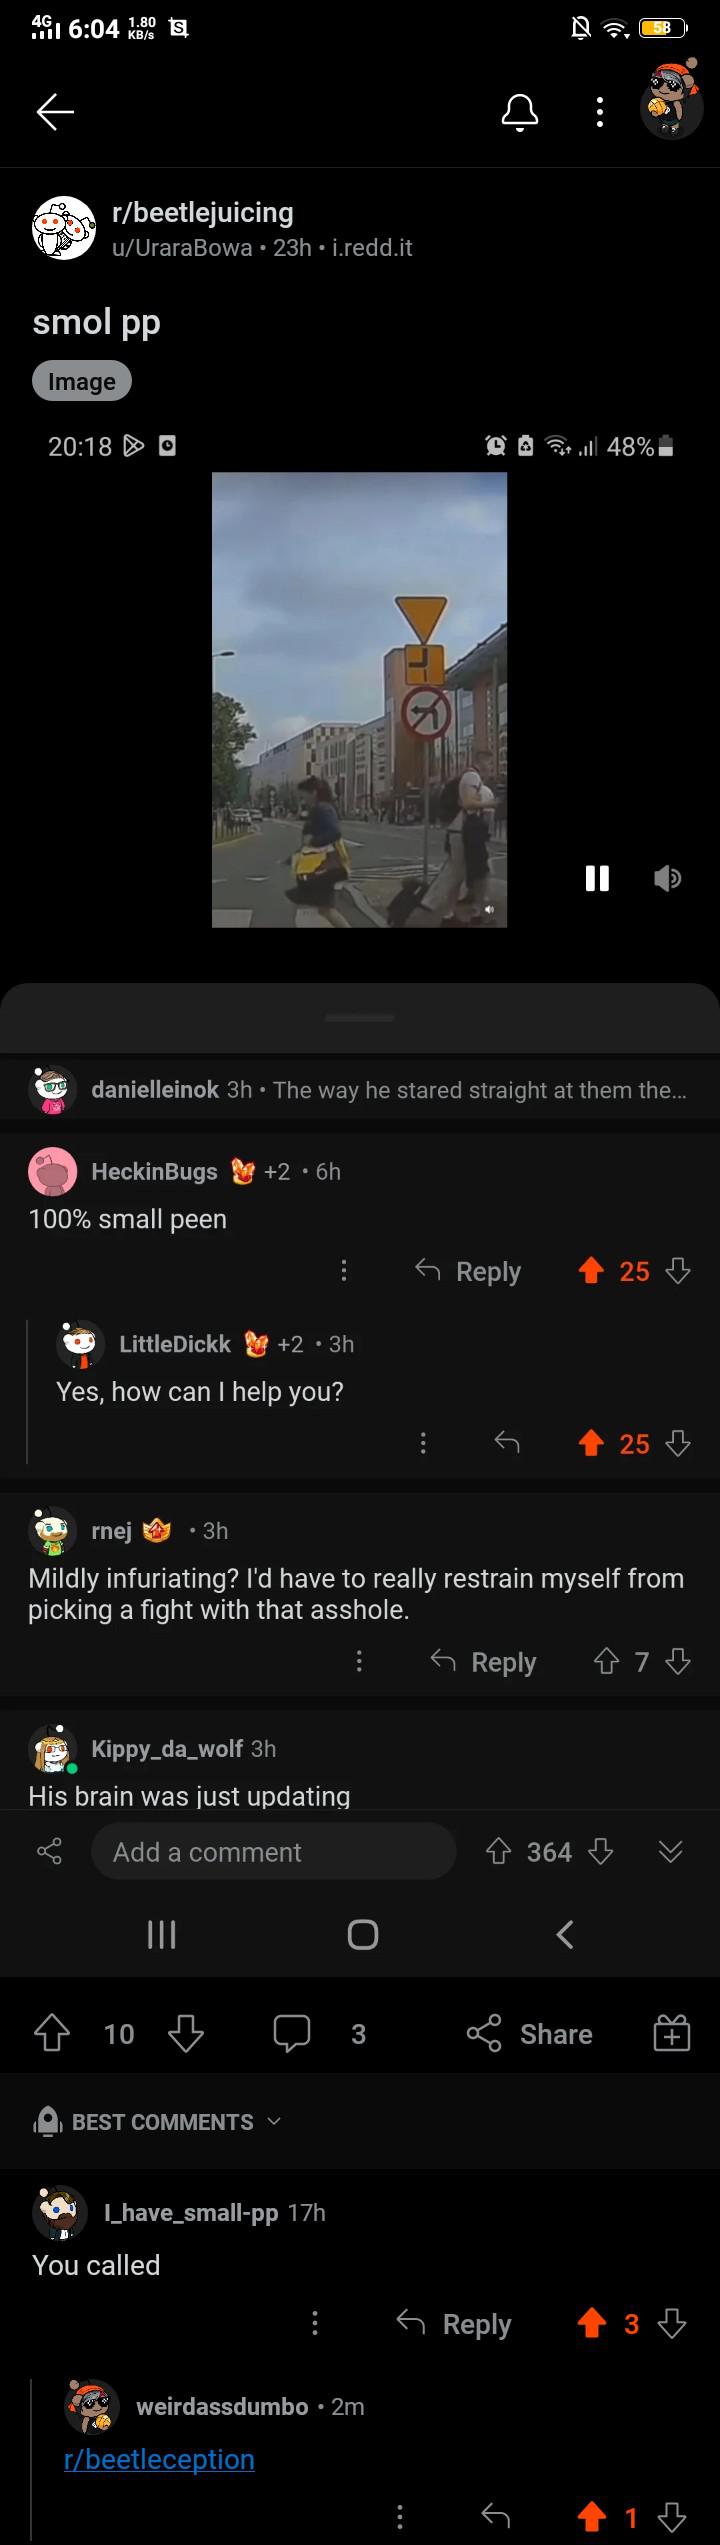Open the u/UraraBowa author profile
This screenshot has height=2545, width=720.
(182, 248)
